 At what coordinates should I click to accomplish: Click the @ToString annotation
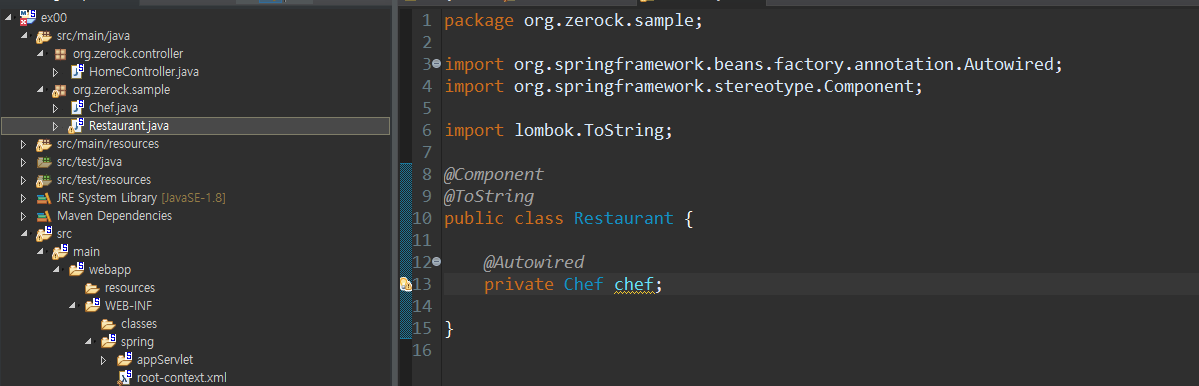point(489,196)
